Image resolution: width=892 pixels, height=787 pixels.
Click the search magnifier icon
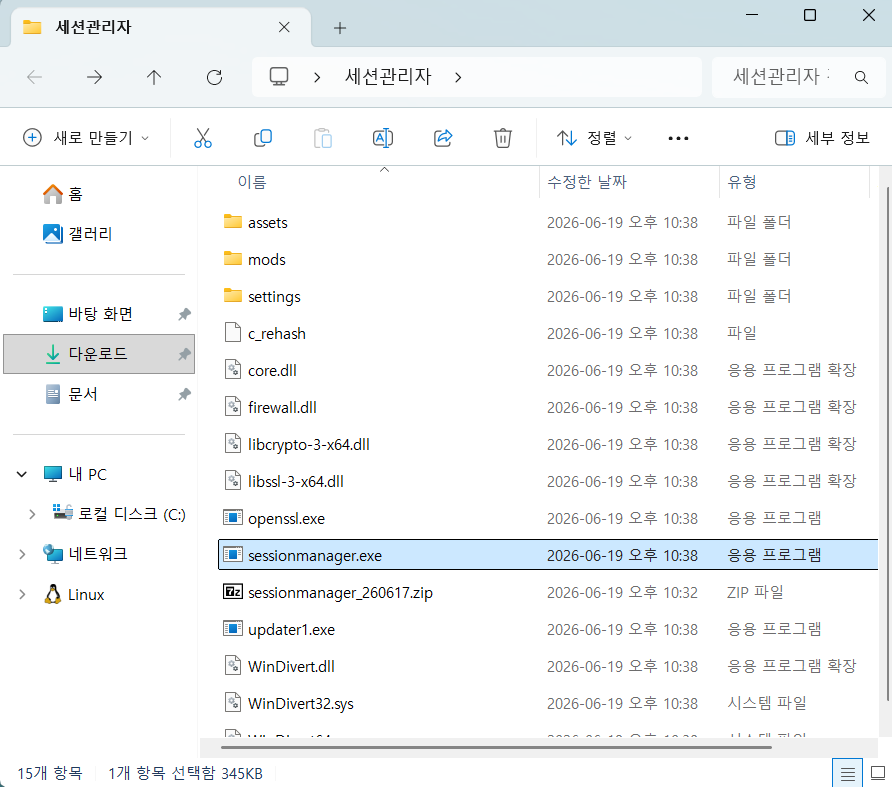point(861,77)
